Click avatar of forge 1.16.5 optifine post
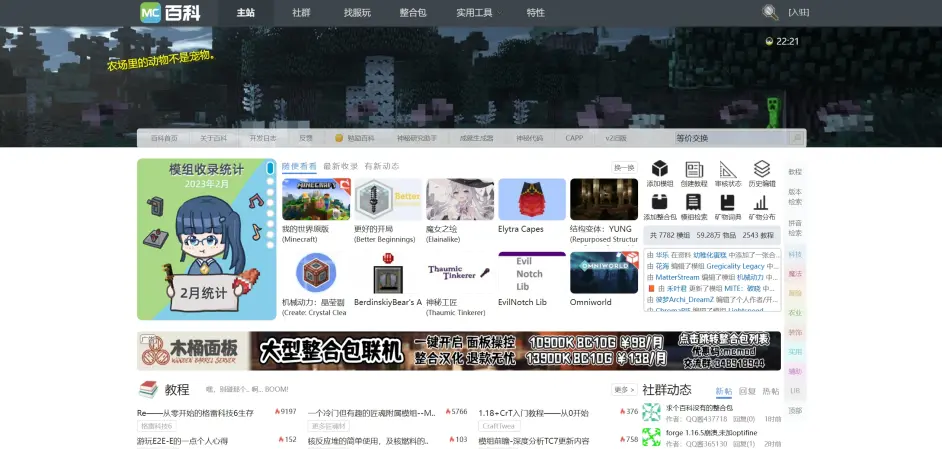 pyautogui.click(x=651, y=437)
